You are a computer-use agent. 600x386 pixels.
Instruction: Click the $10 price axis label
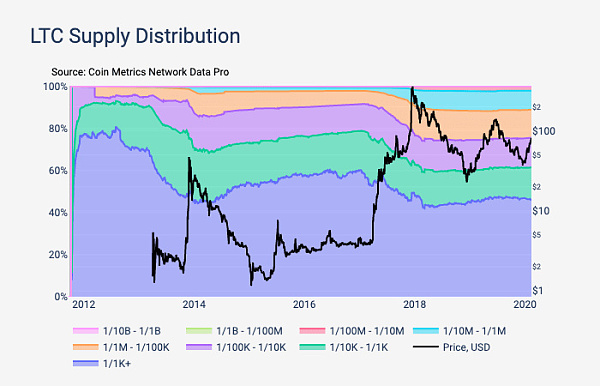click(541, 211)
